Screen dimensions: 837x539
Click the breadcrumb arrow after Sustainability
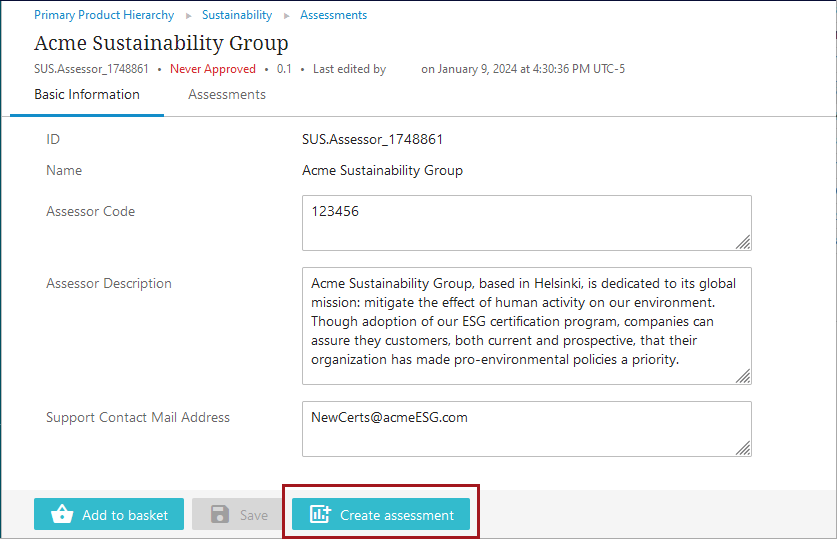[x=286, y=16]
